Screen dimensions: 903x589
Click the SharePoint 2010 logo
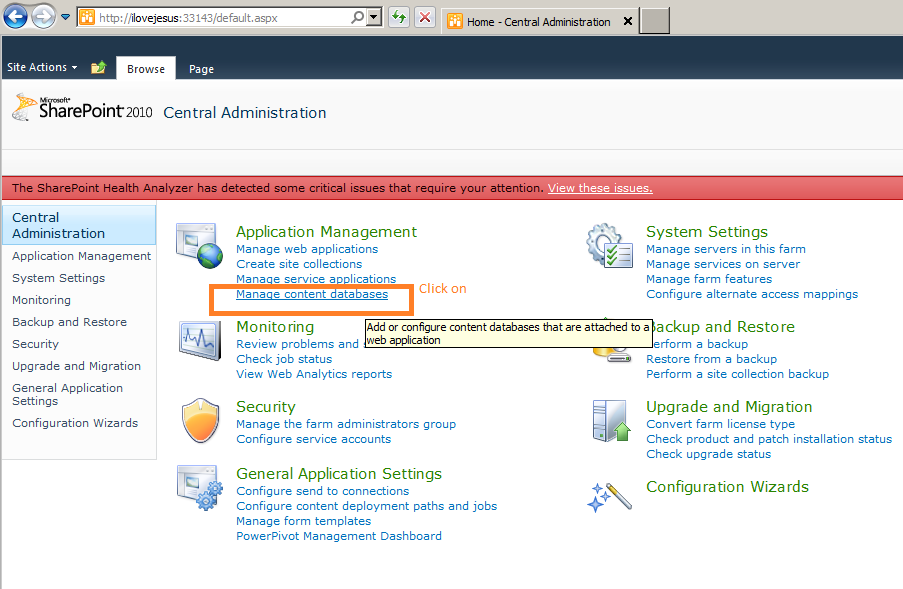point(82,108)
